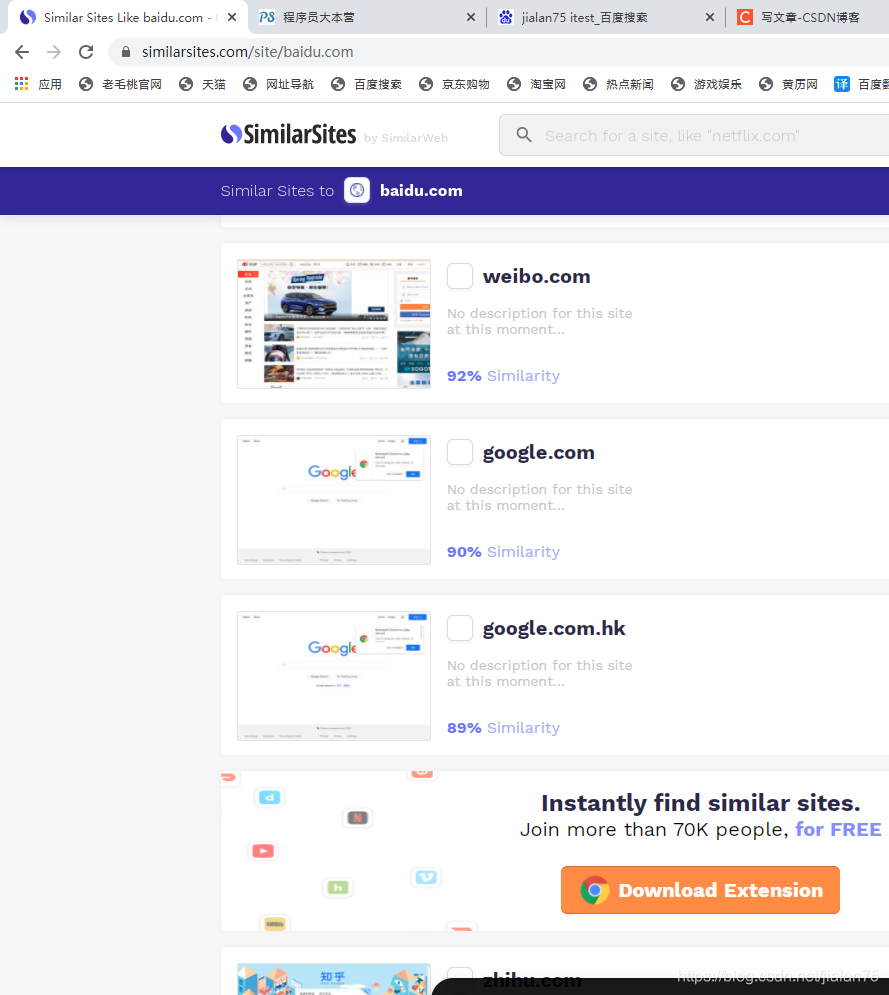Open the 百度搜索 bookmark

pos(367,84)
